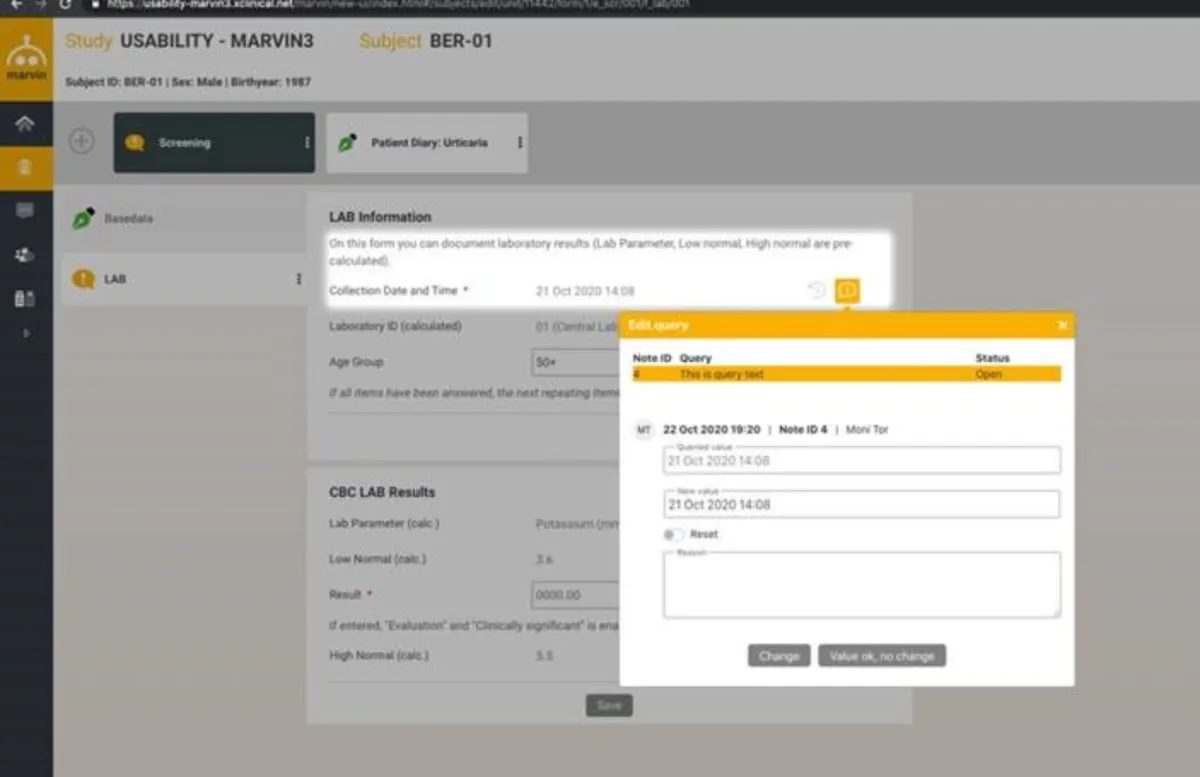Image resolution: width=1200 pixels, height=777 pixels.
Task: Click the browser reload button
Action: coord(65,4)
